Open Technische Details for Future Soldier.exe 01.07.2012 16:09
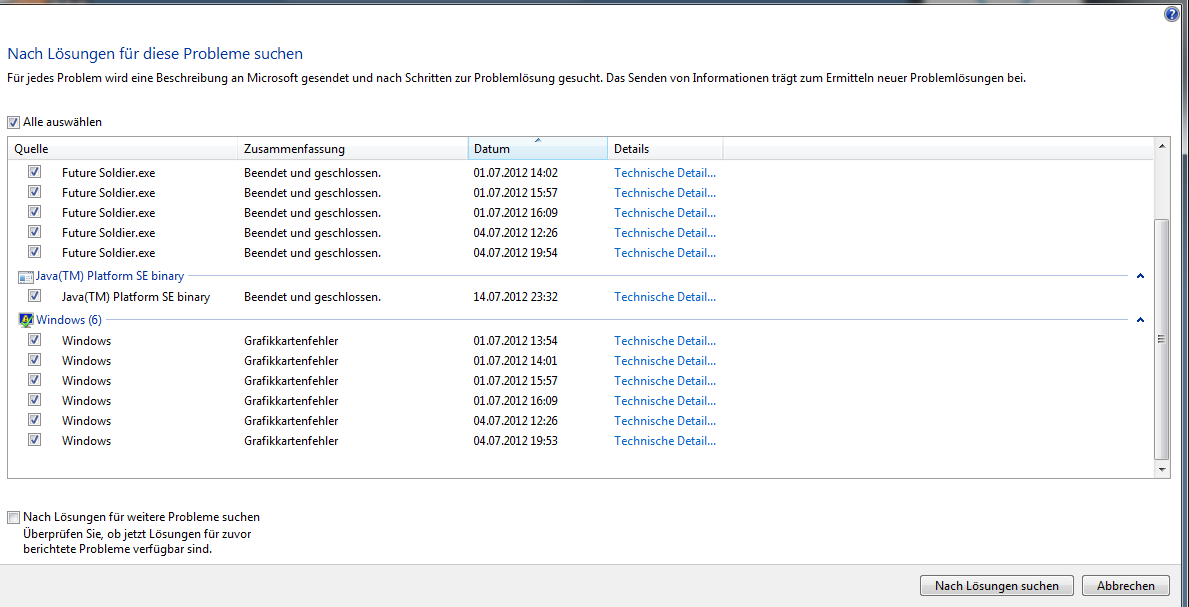 [x=665, y=213]
